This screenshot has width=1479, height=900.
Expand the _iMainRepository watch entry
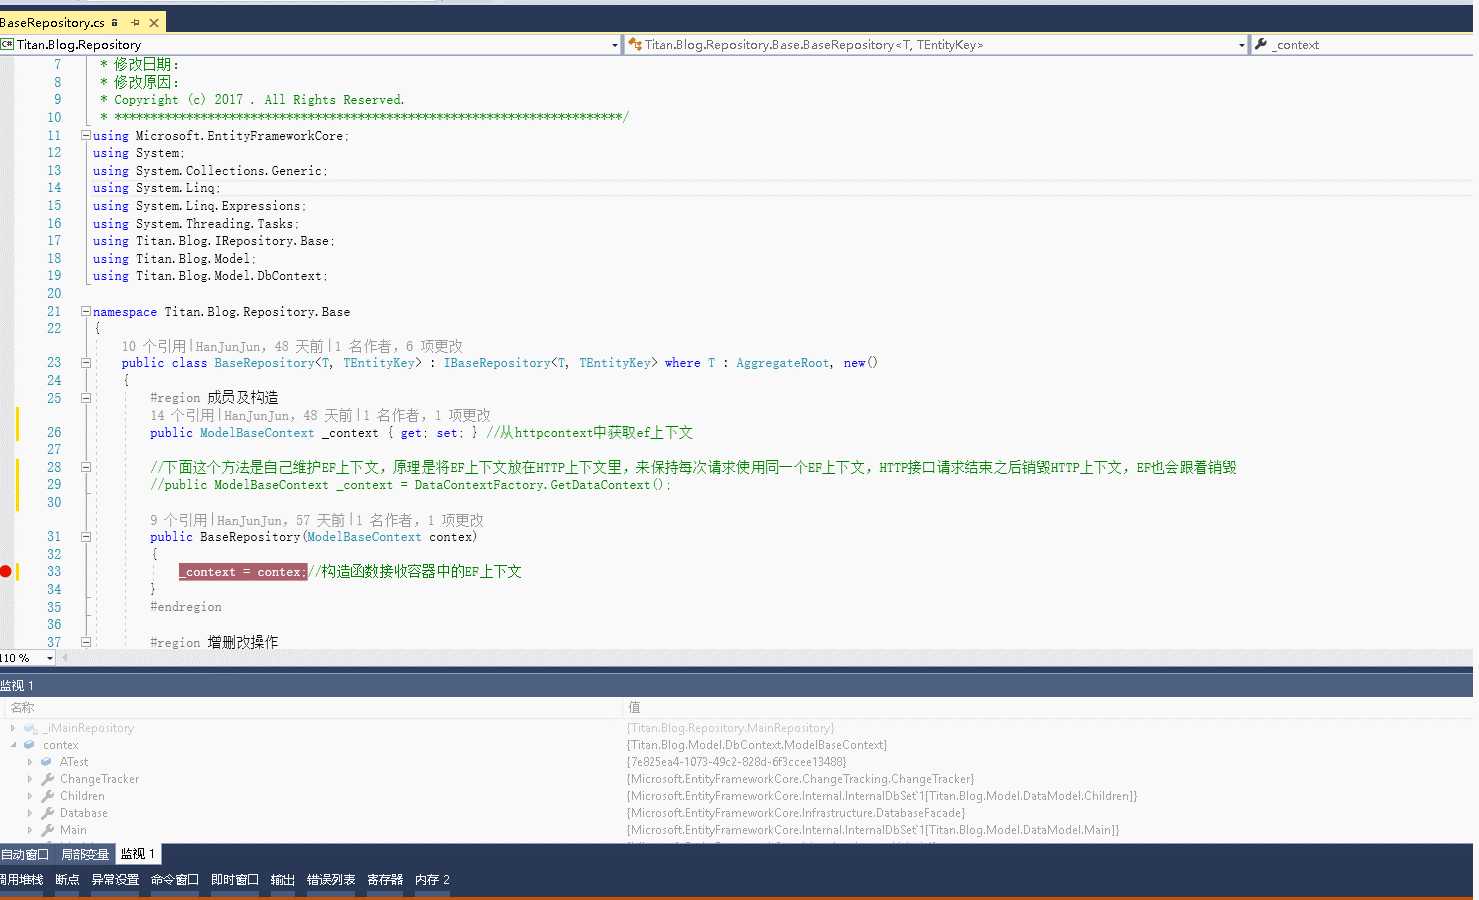pos(13,728)
